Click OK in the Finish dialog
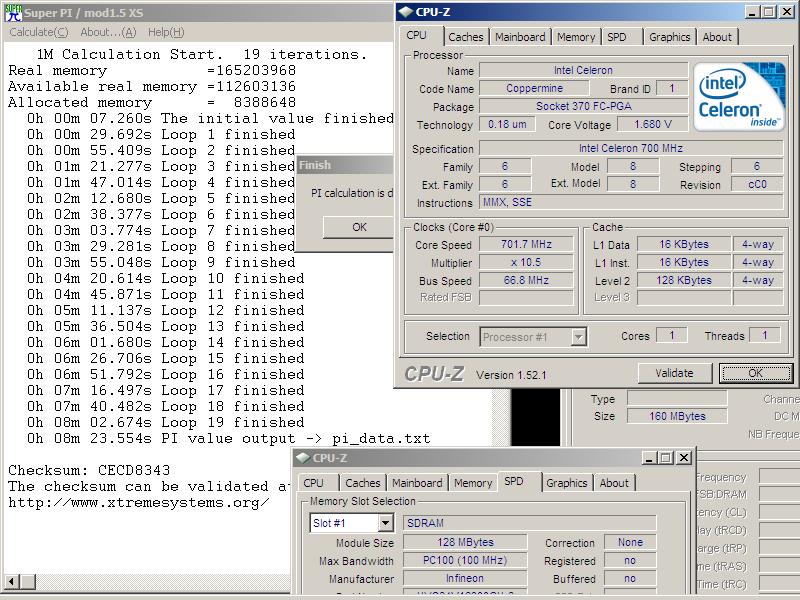Viewport: 800px width, 600px height. (x=359, y=227)
